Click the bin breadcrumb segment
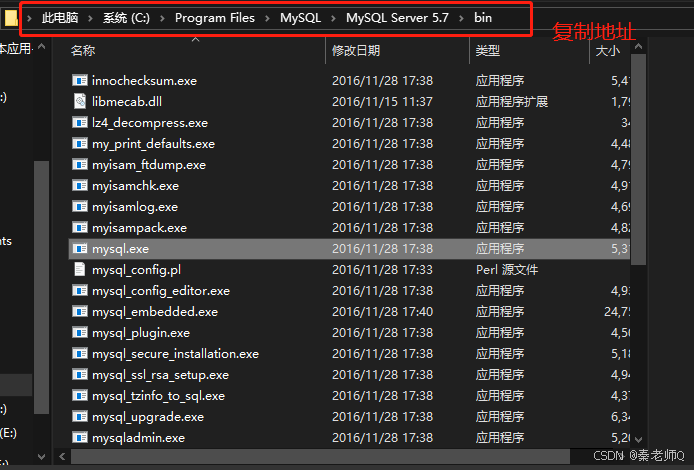The image size is (694, 470). pos(483,18)
